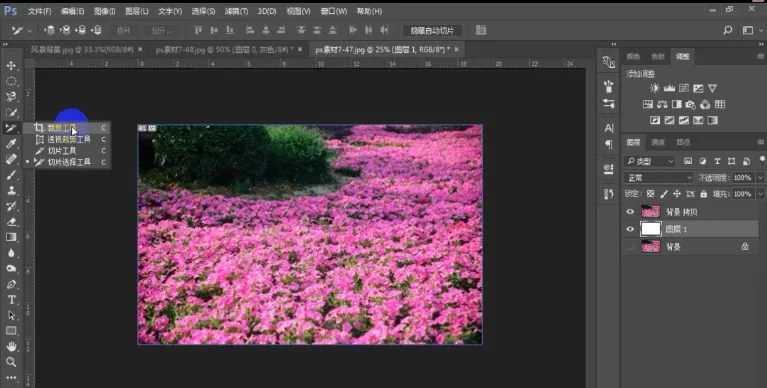Open the 滤镜(T) menu
This screenshot has height=388, width=767.
[x=236, y=11]
